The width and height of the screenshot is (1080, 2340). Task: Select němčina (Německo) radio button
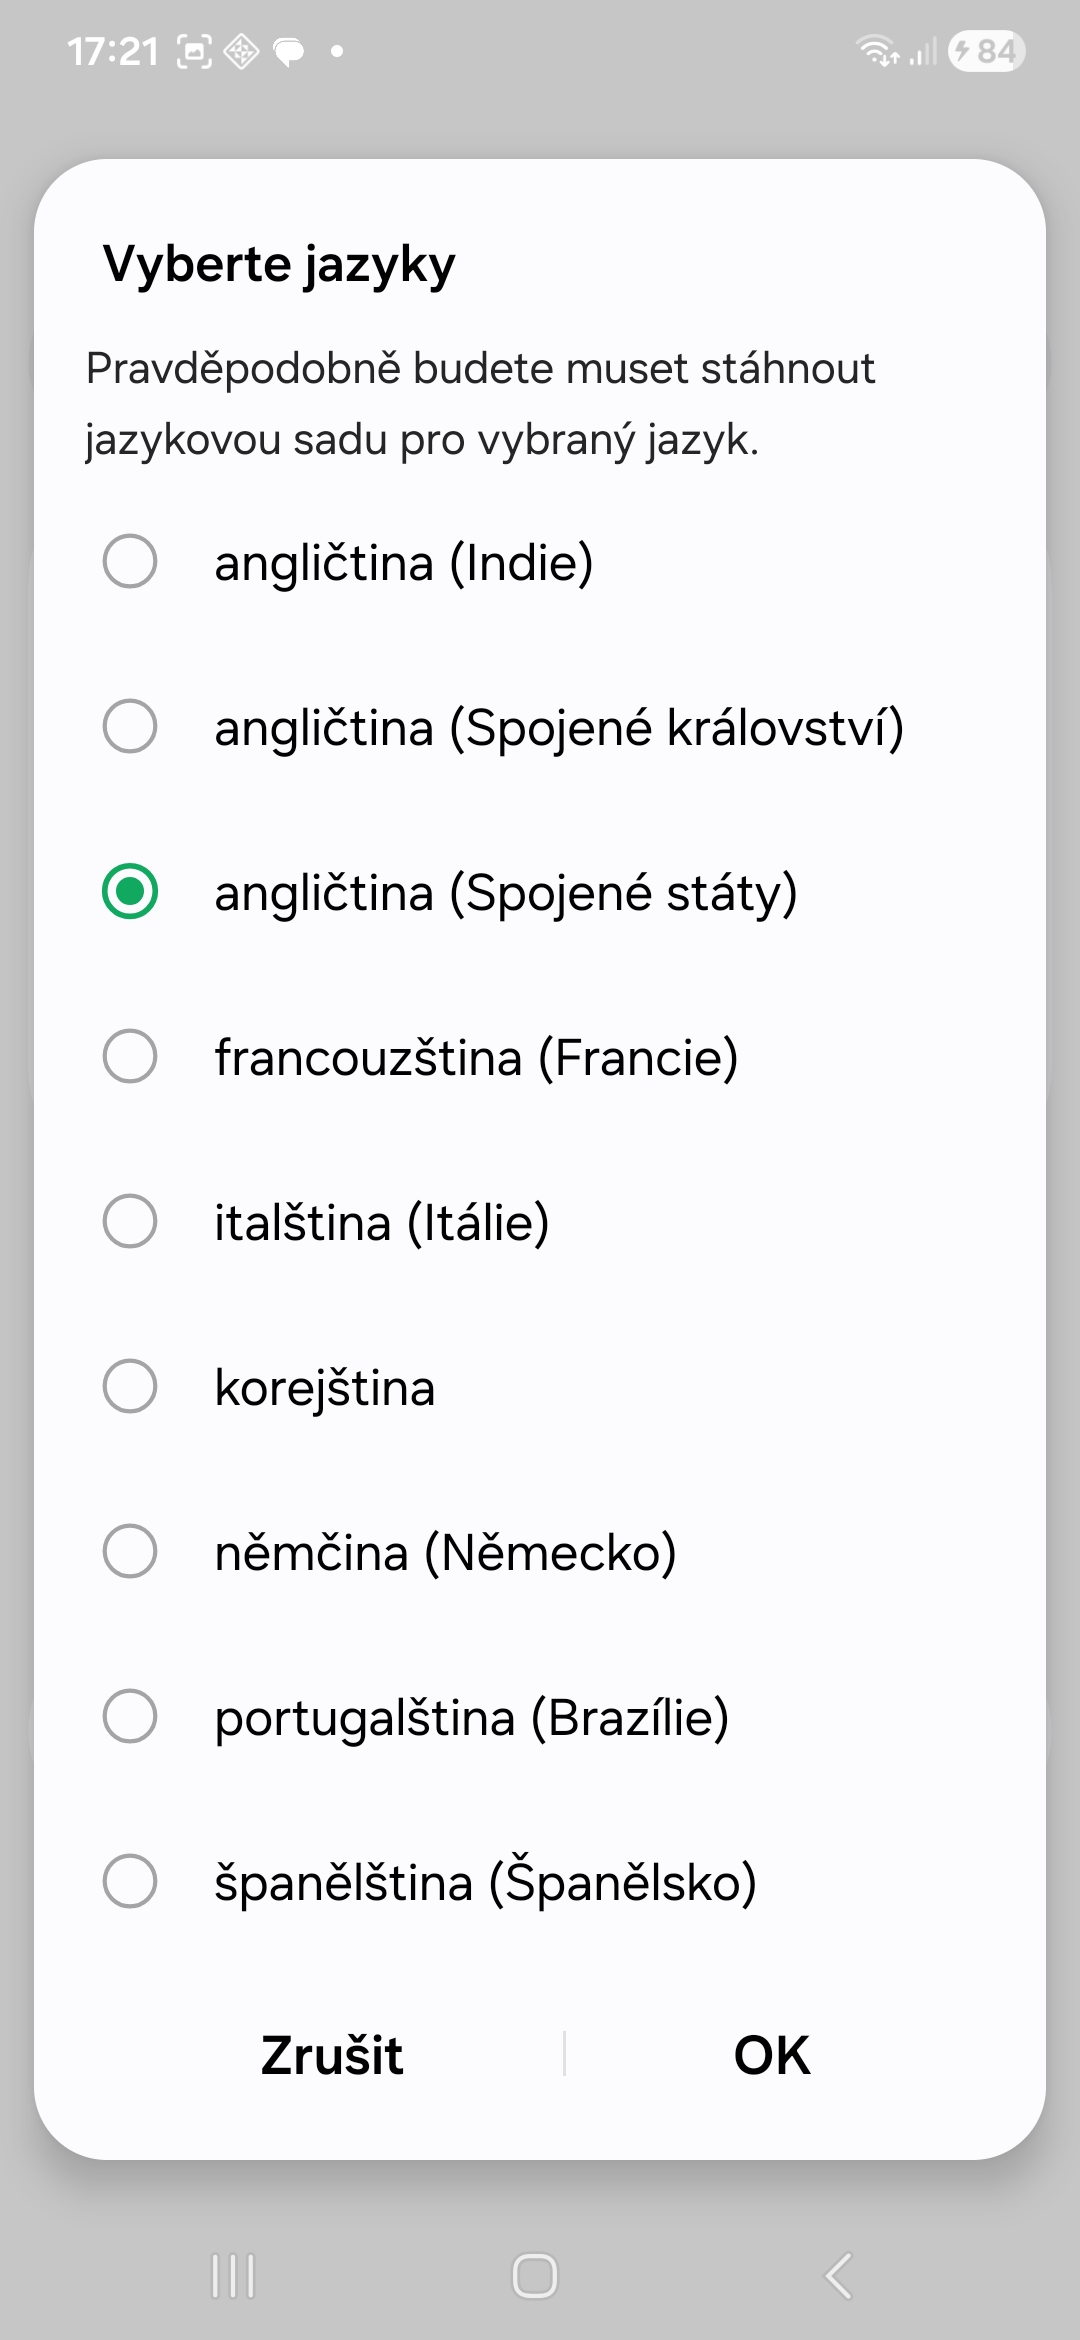pyautogui.click(x=130, y=1551)
